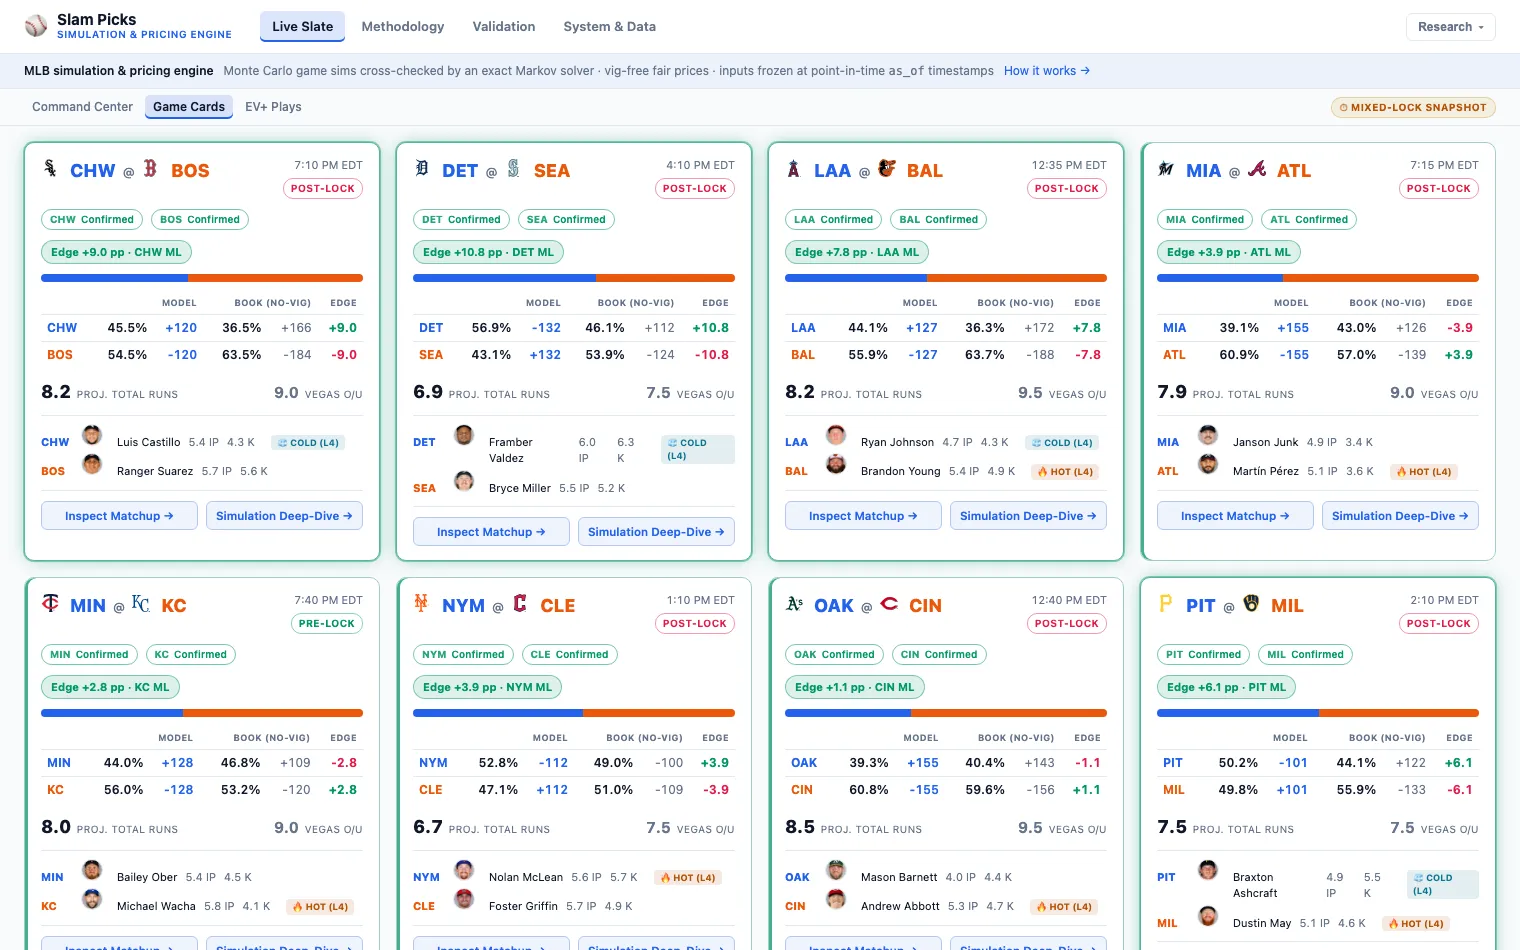Open Simulation Deep-Dive for CHW @ BOS
This screenshot has height=950, width=1520.
(284, 516)
